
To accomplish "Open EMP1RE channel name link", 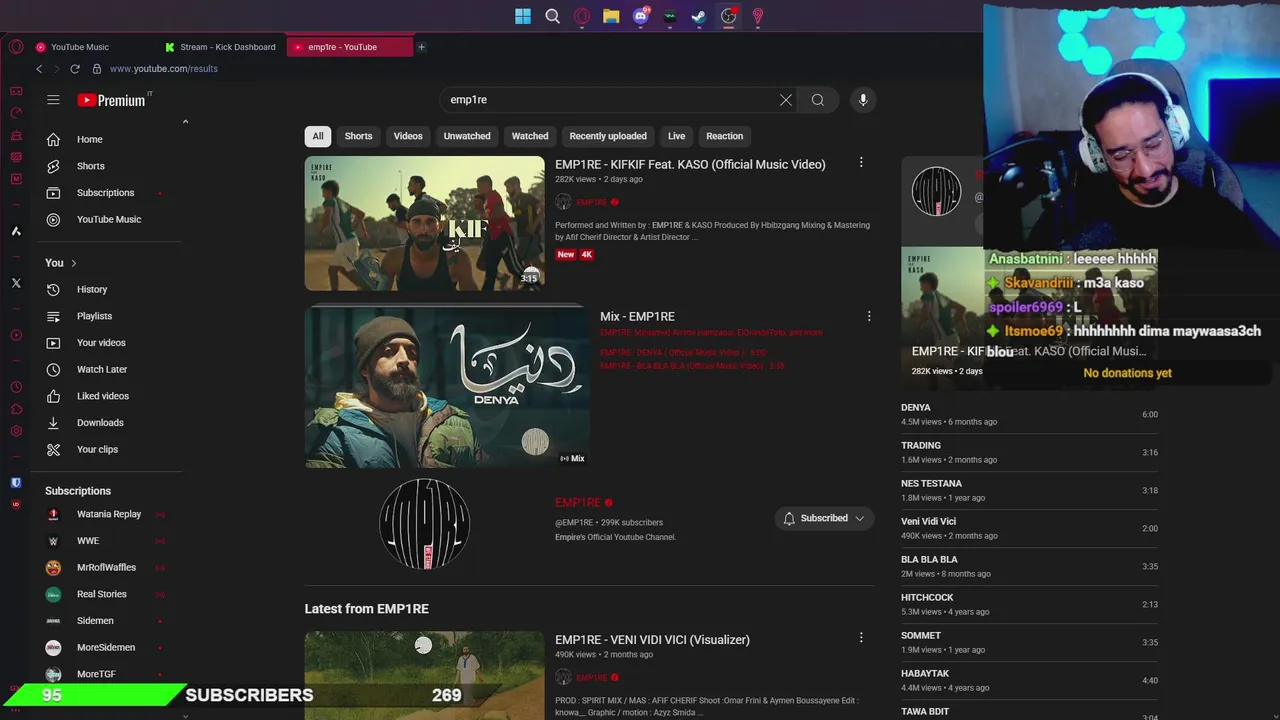I will coord(578,503).
